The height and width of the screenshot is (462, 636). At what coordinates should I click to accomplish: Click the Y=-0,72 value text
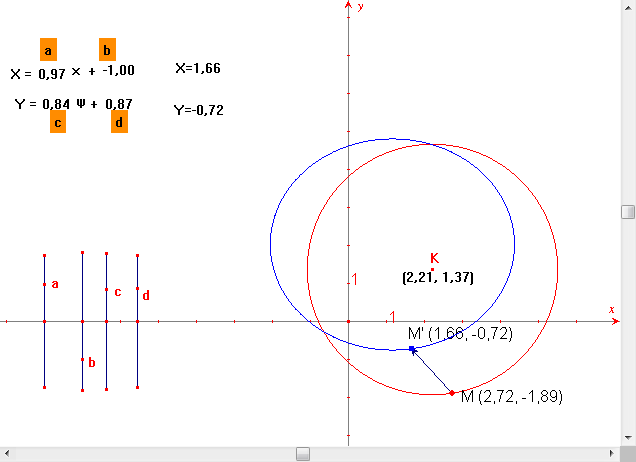197,110
